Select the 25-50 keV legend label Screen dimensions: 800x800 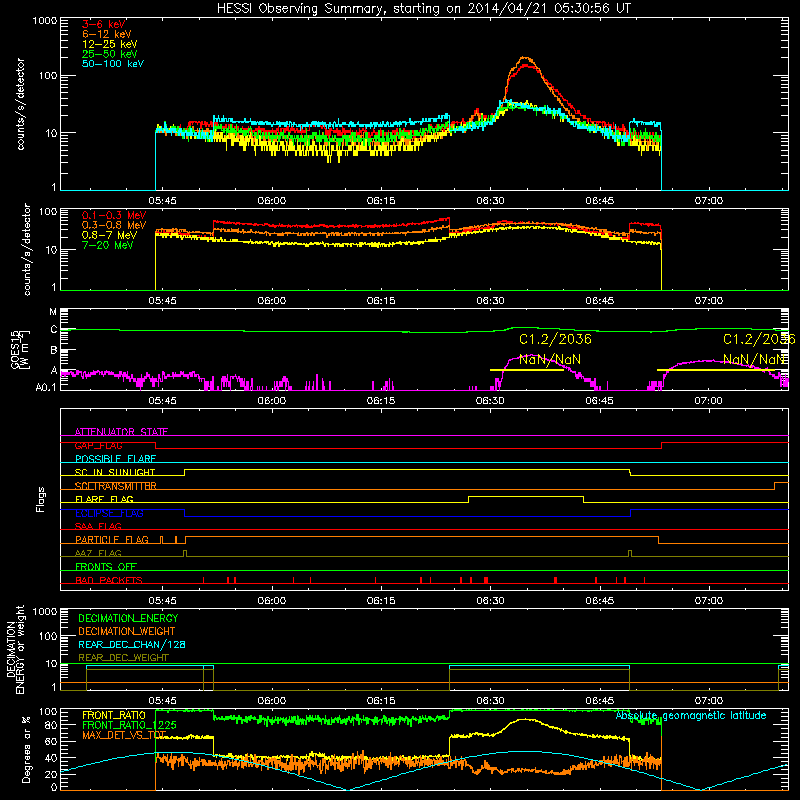pos(110,54)
